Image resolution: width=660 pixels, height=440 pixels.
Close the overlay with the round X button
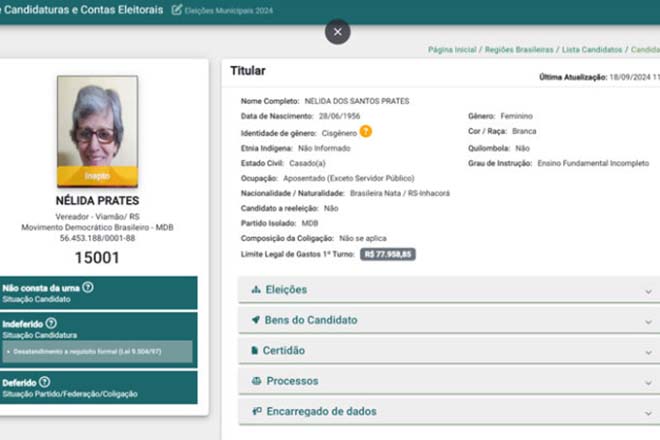coord(338,32)
